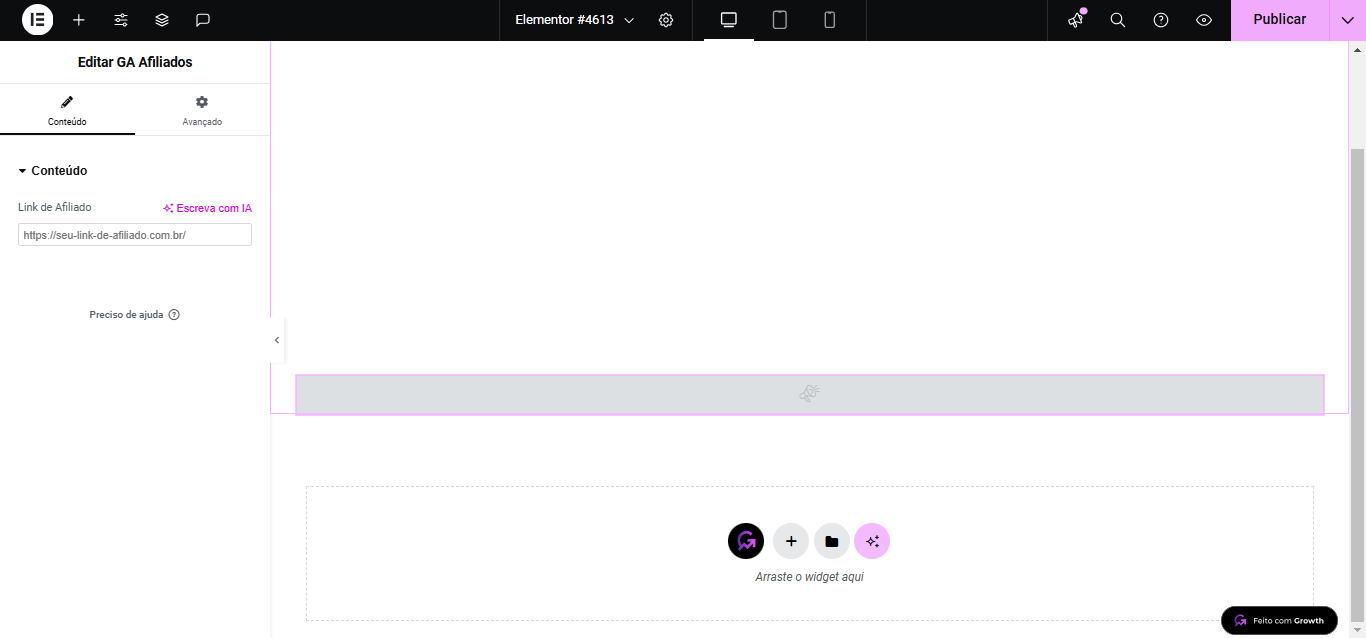Open page settings gear icon
Screen dimensions: 1366x638
[x=666, y=20]
